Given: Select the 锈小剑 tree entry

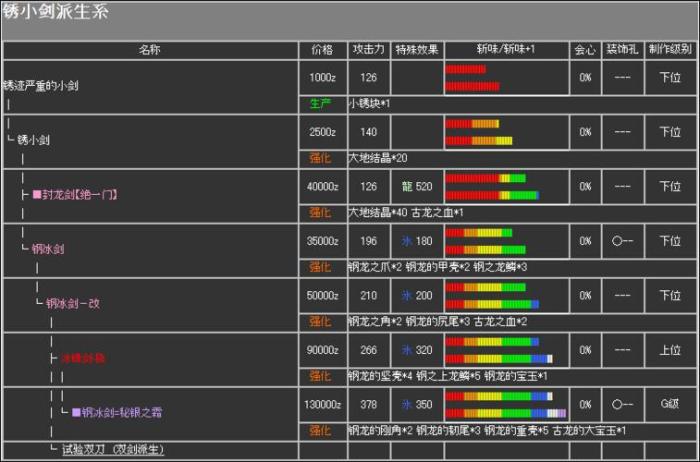Looking at the screenshot, I should 33,140.
